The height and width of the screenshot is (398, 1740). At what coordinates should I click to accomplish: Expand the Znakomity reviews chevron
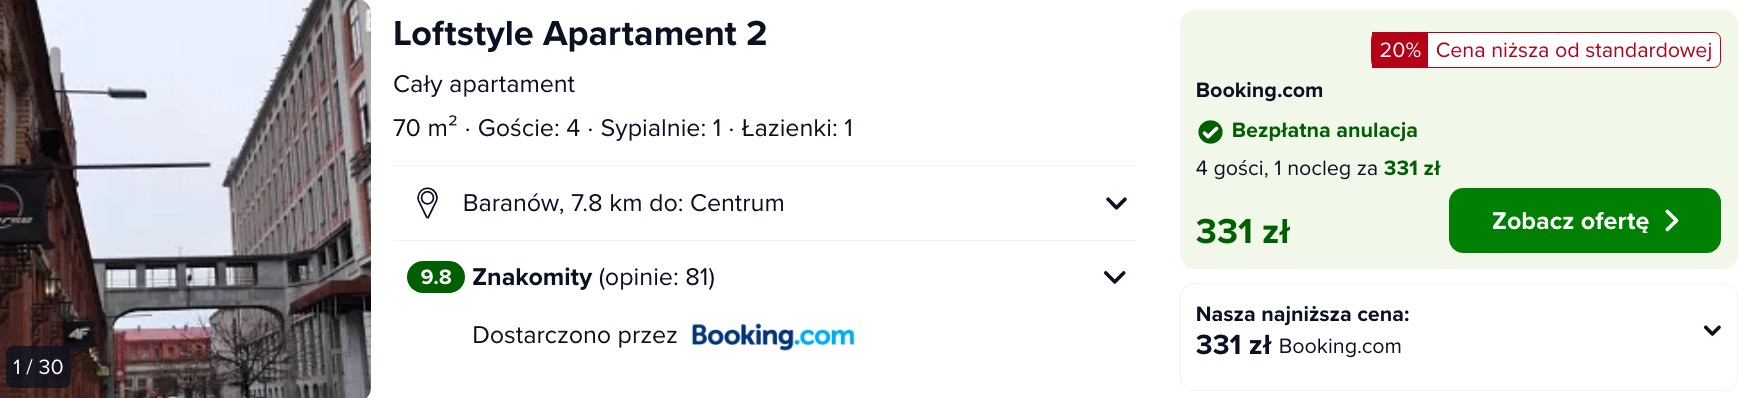pyautogui.click(x=1114, y=277)
